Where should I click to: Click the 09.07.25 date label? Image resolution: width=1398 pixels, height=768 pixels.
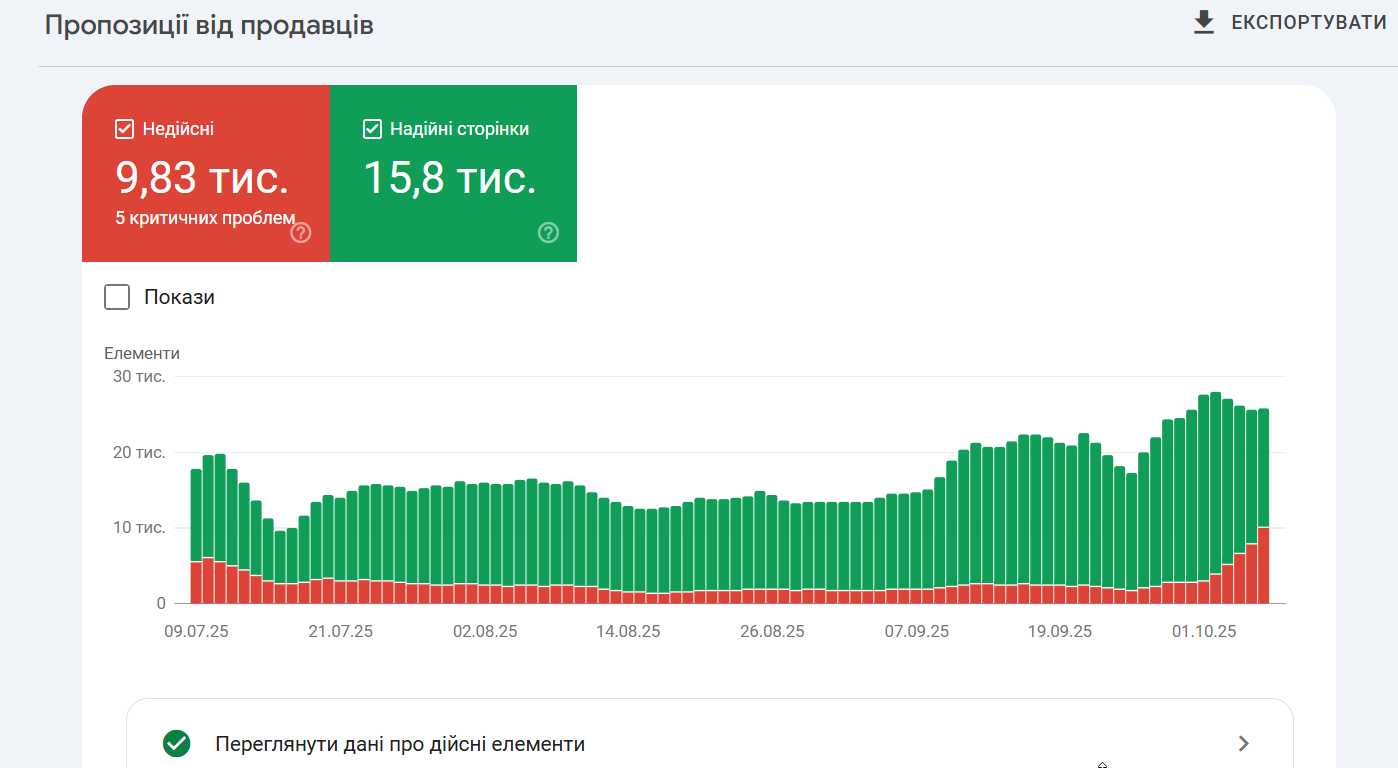click(197, 631)
